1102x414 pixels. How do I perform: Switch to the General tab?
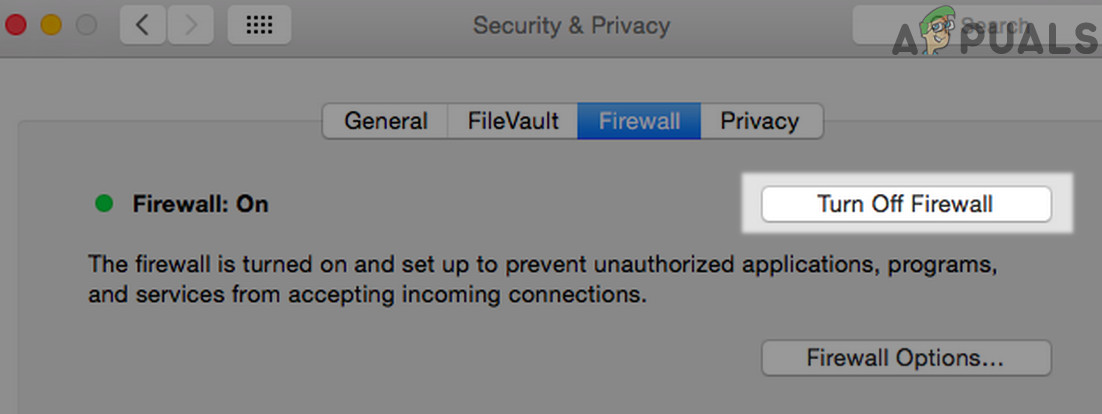pyautogui.click(x=386, y=122)
